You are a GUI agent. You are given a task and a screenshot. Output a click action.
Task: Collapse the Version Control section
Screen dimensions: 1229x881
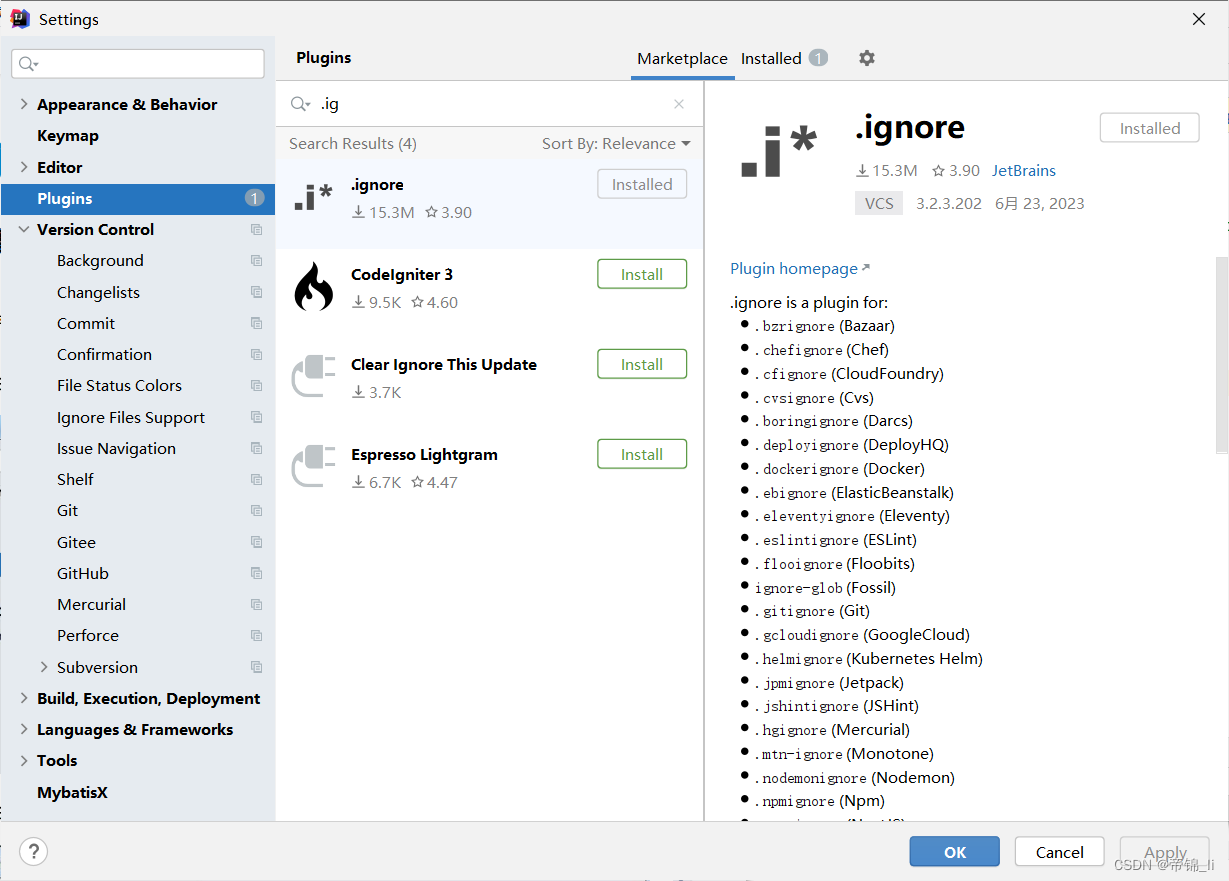click(x=24, y=229)
